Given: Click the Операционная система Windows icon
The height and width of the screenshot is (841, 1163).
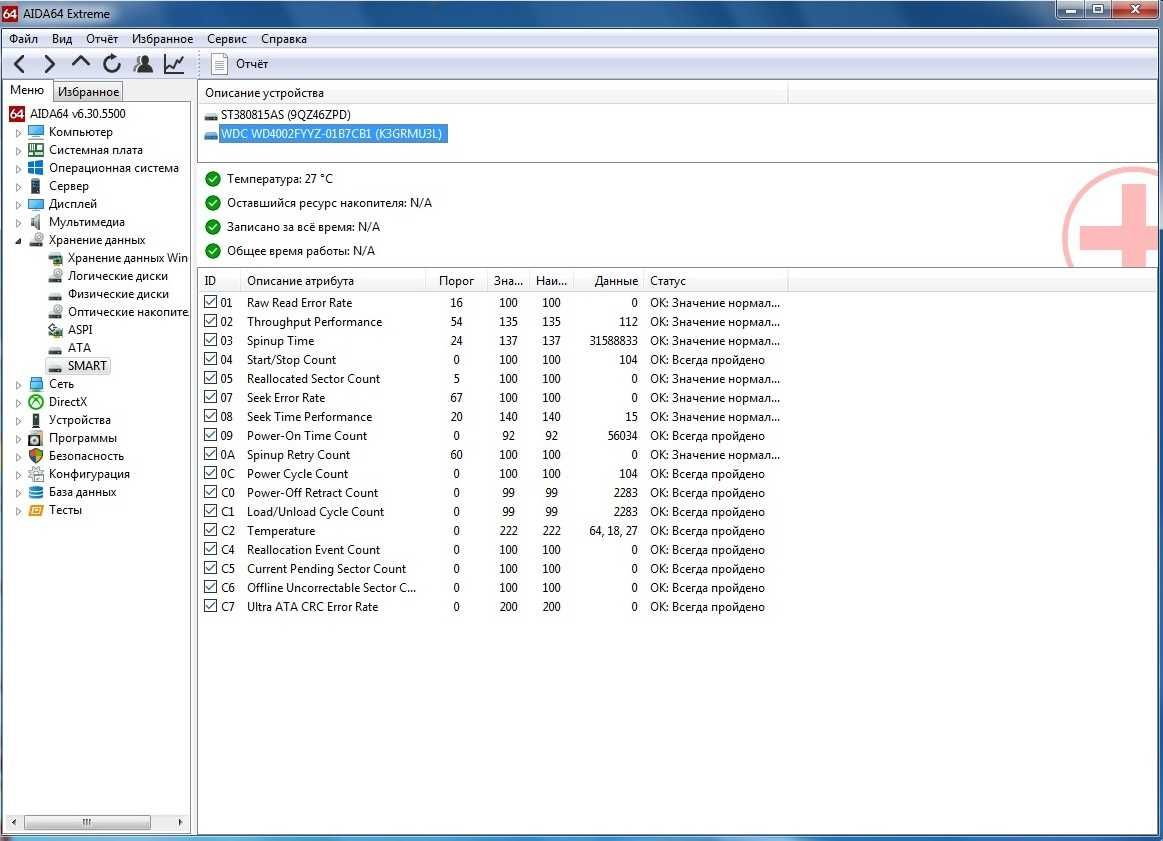Looking at the screenshot, I should coord(36,168).
